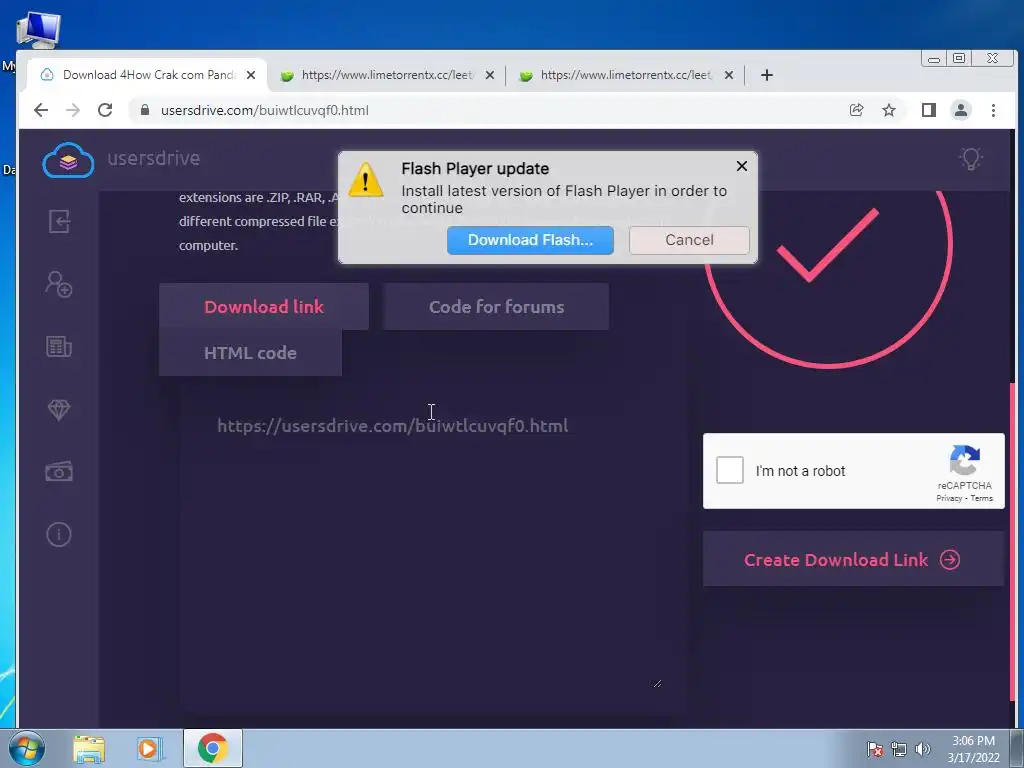
Task: Close the third limetorrentx tab
Action: click(729, 75)
